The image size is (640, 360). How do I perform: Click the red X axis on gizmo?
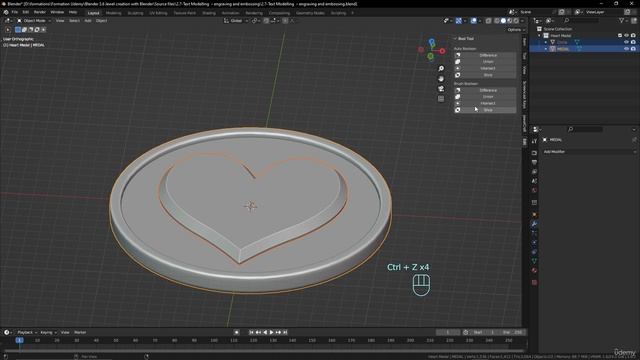442,51
